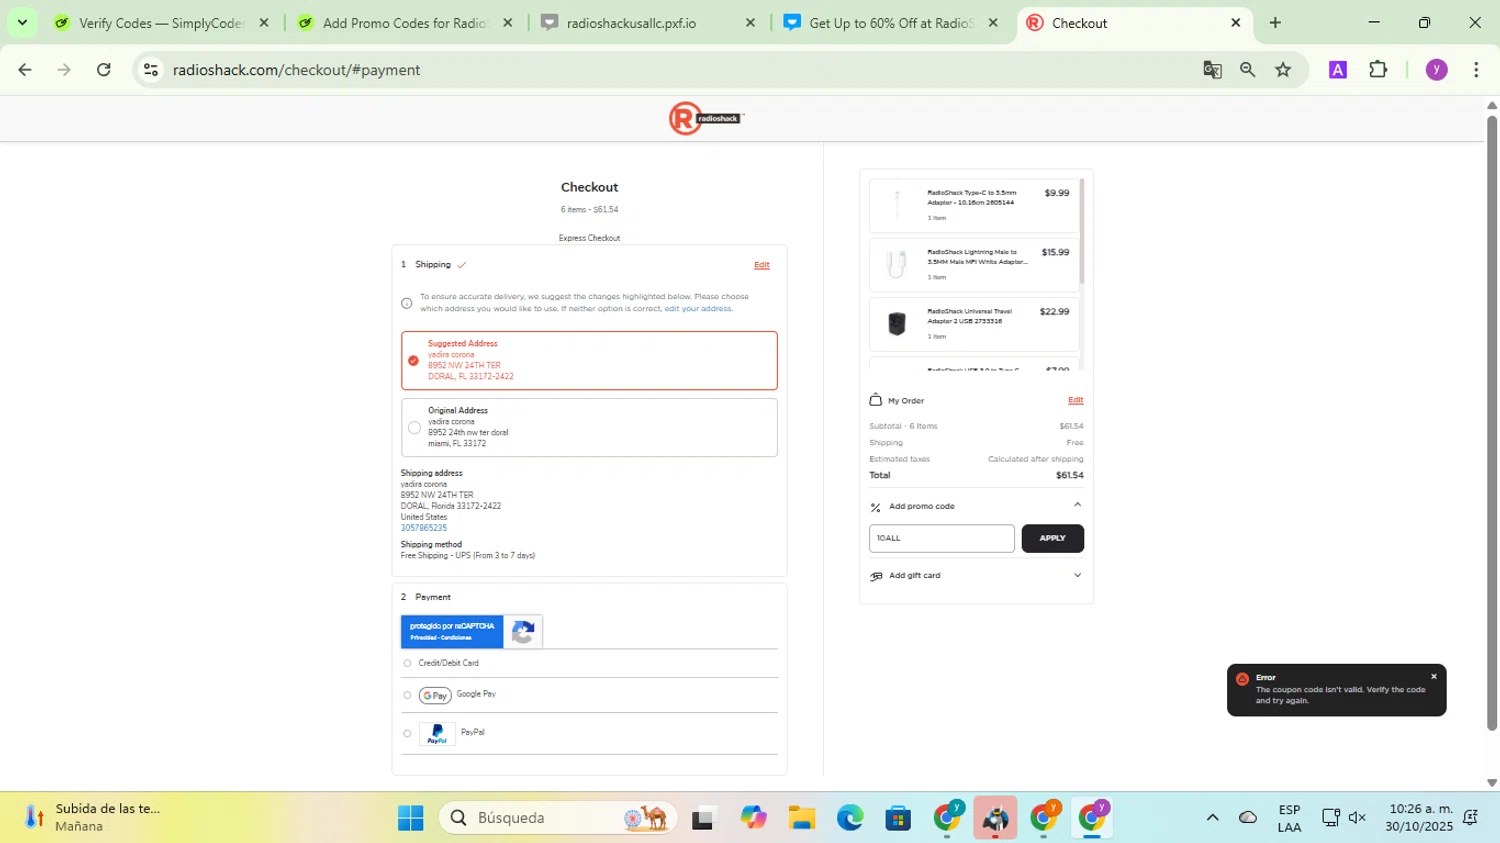Screen dimensions: 1500x843
Task: Collapse the Add promo code section
Action: tap(1077, 505)
